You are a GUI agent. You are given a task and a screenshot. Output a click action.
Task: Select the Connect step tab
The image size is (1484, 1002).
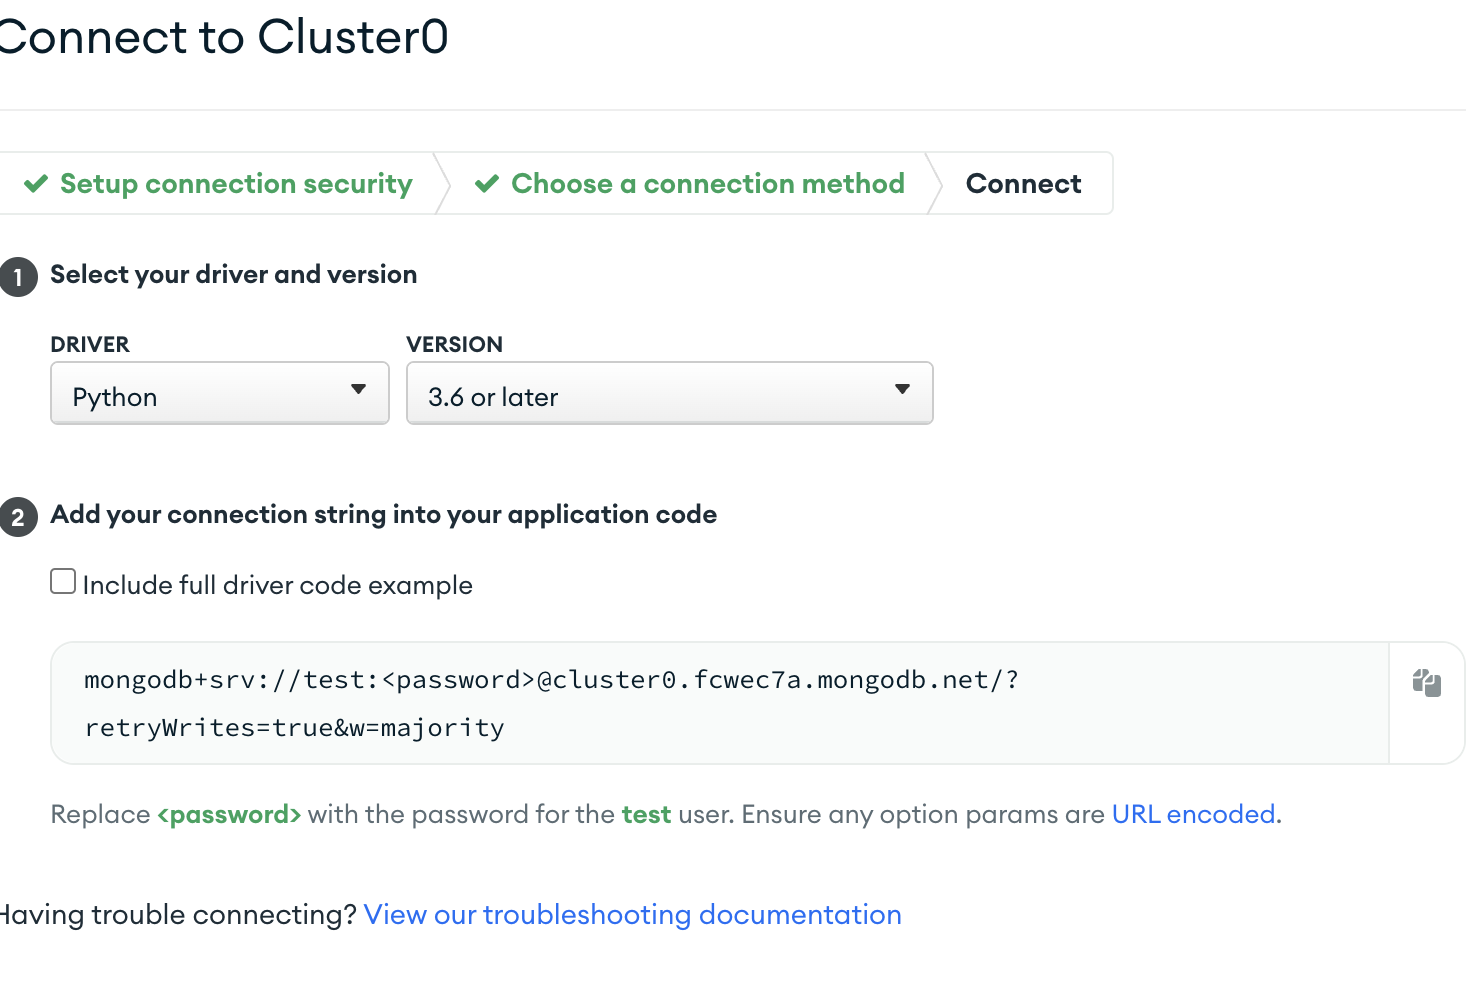coord(1023,184)
